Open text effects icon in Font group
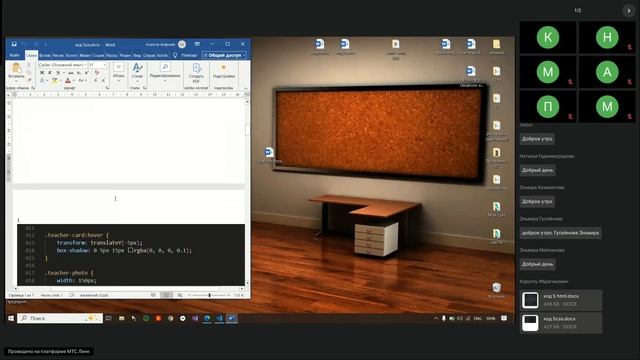 (42, 80)
